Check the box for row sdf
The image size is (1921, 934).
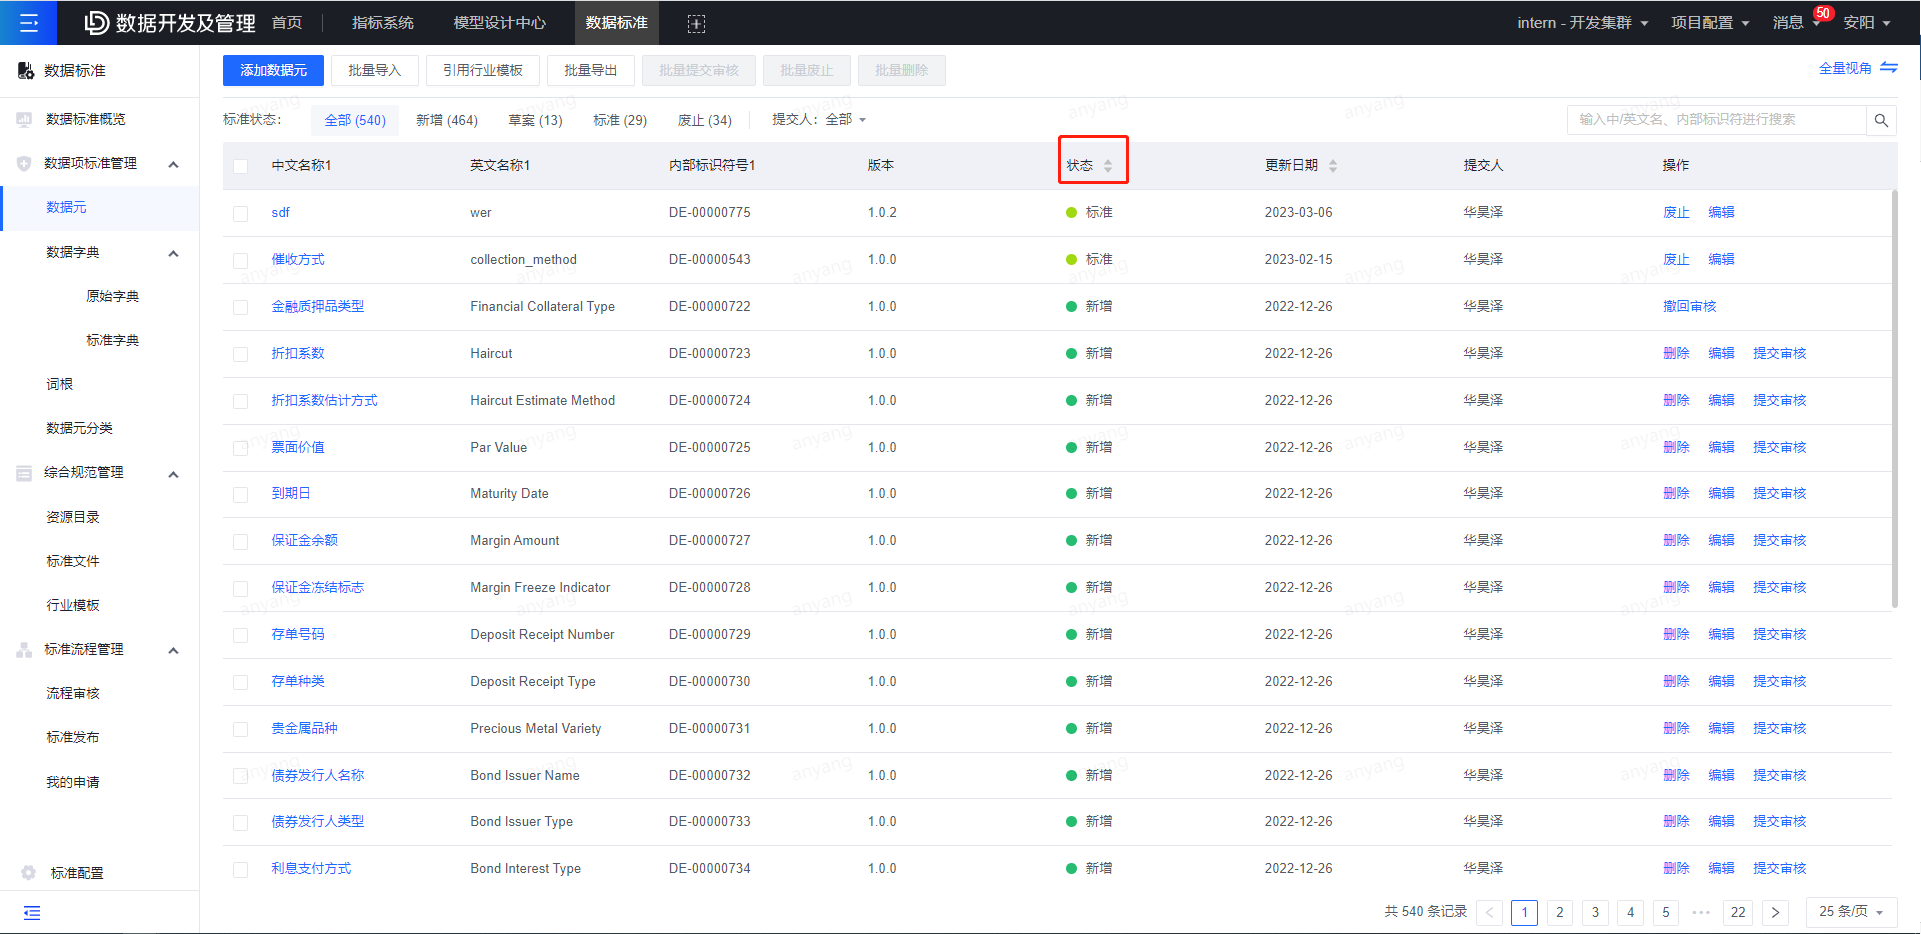241,213
